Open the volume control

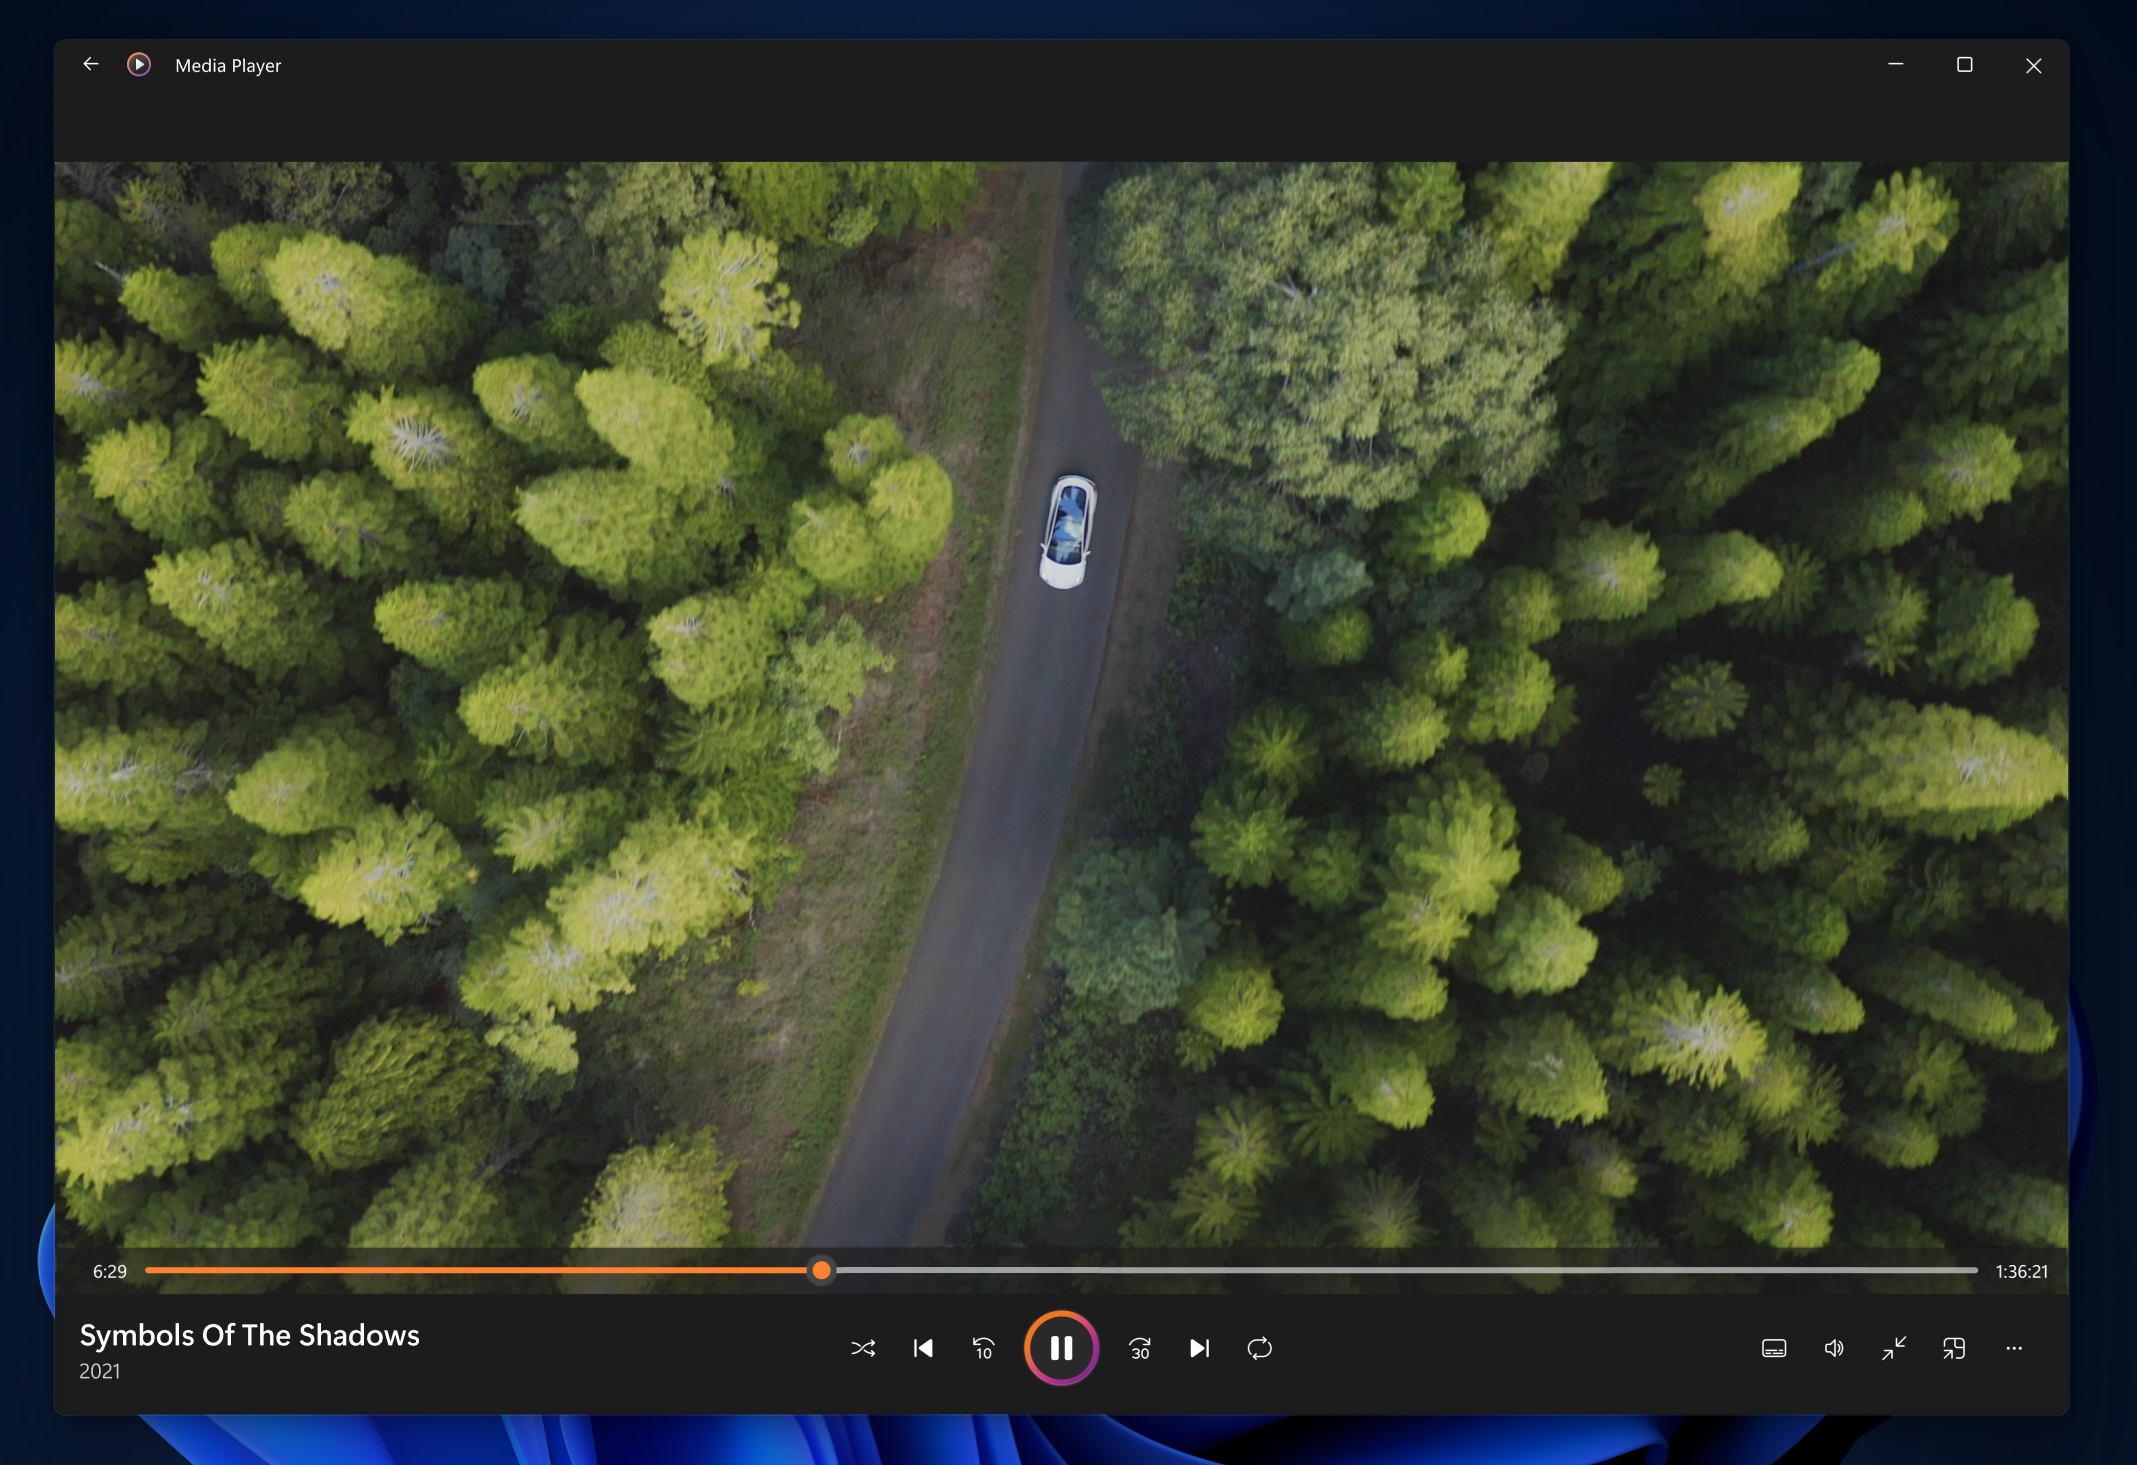[1835, 1348]
